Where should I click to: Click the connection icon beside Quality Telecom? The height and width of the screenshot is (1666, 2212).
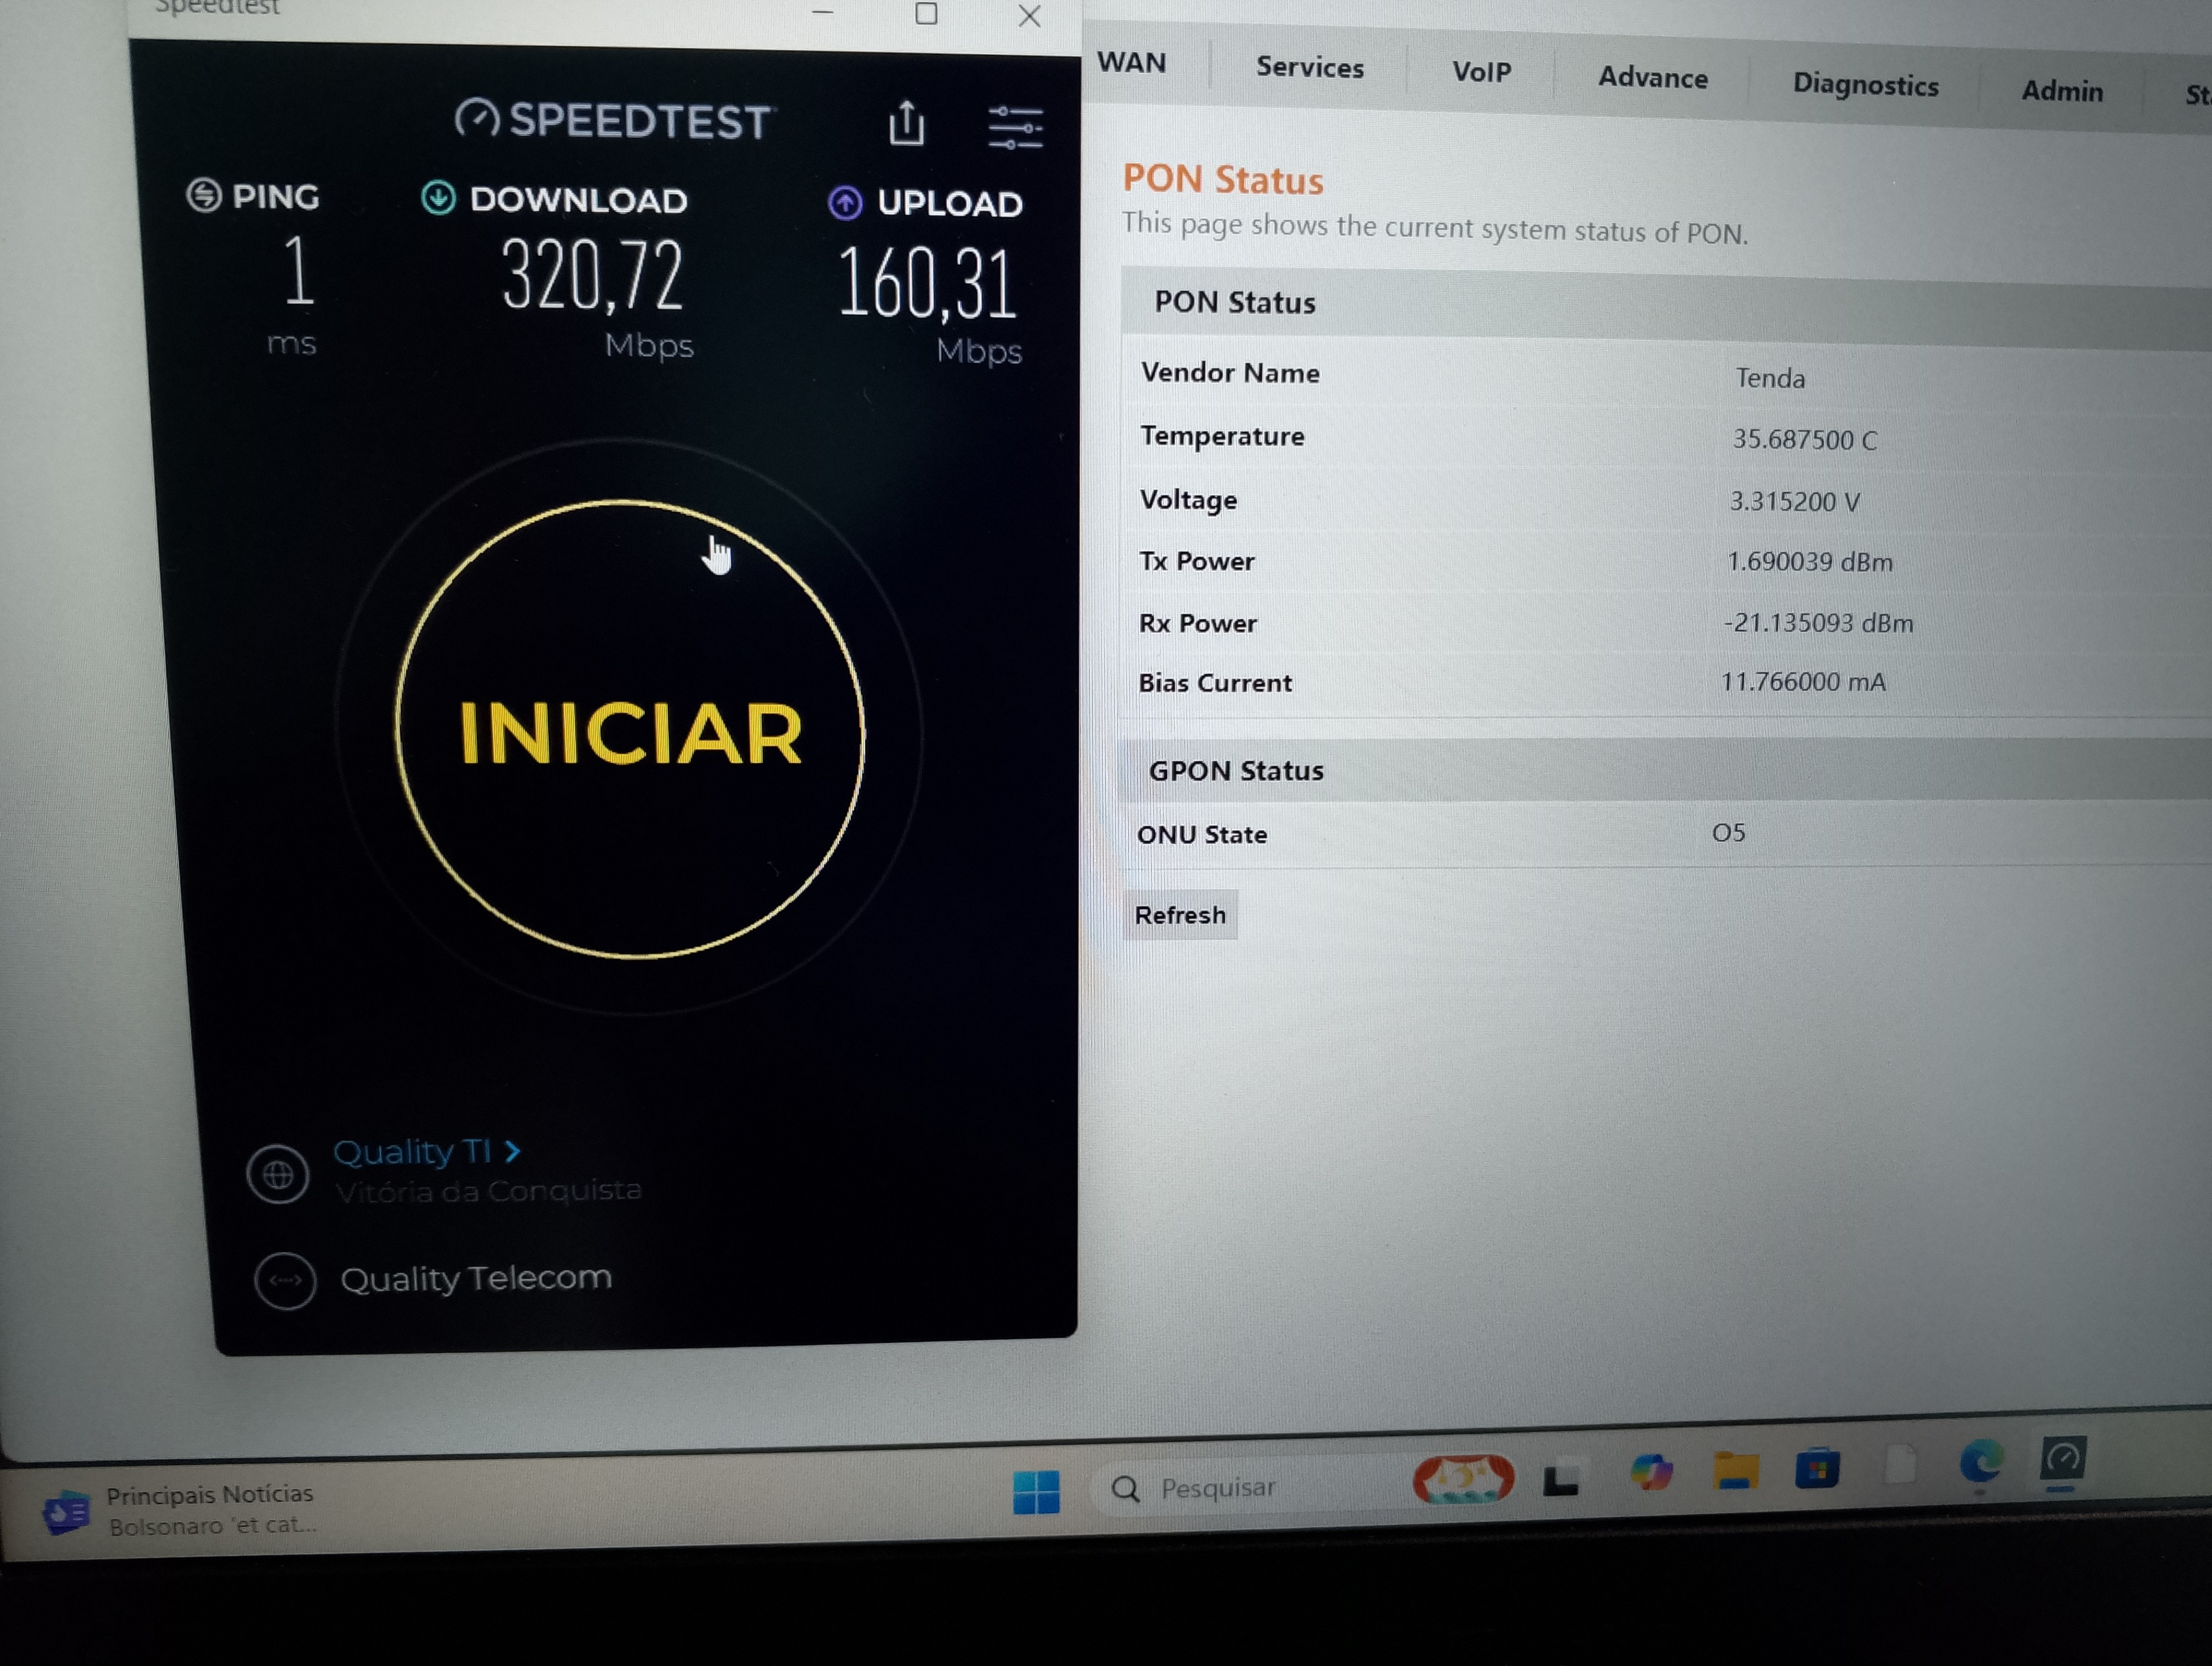285,1280
